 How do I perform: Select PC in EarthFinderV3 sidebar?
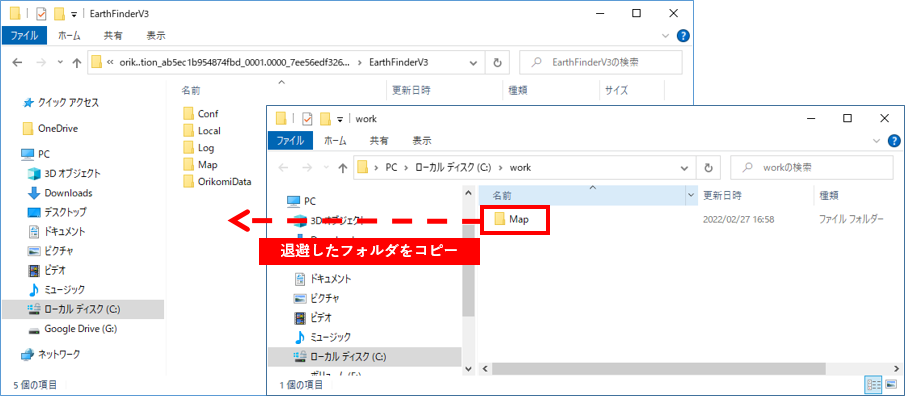coord(36,154)
